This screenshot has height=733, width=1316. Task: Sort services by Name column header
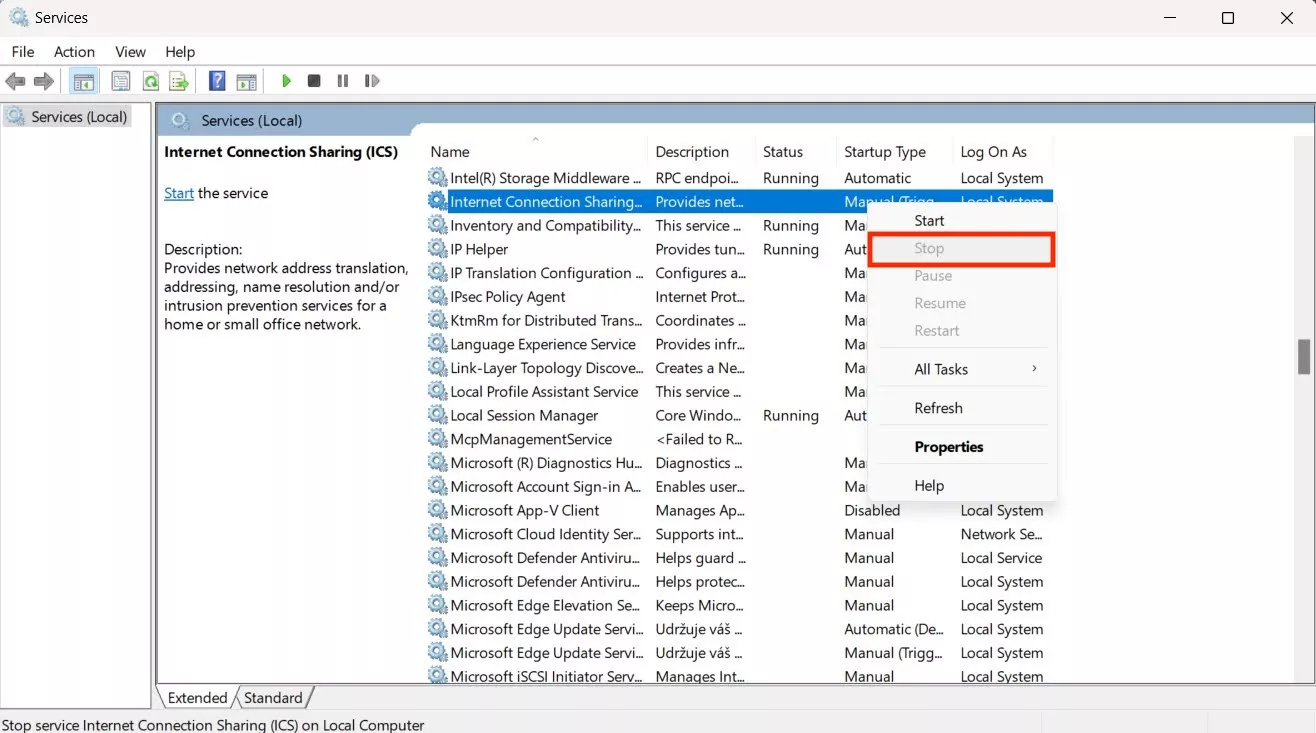coord(450,152)
